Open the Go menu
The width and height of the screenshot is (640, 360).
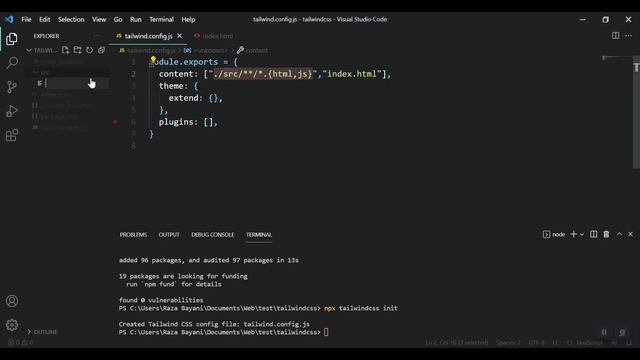click(x=118, y=19)
